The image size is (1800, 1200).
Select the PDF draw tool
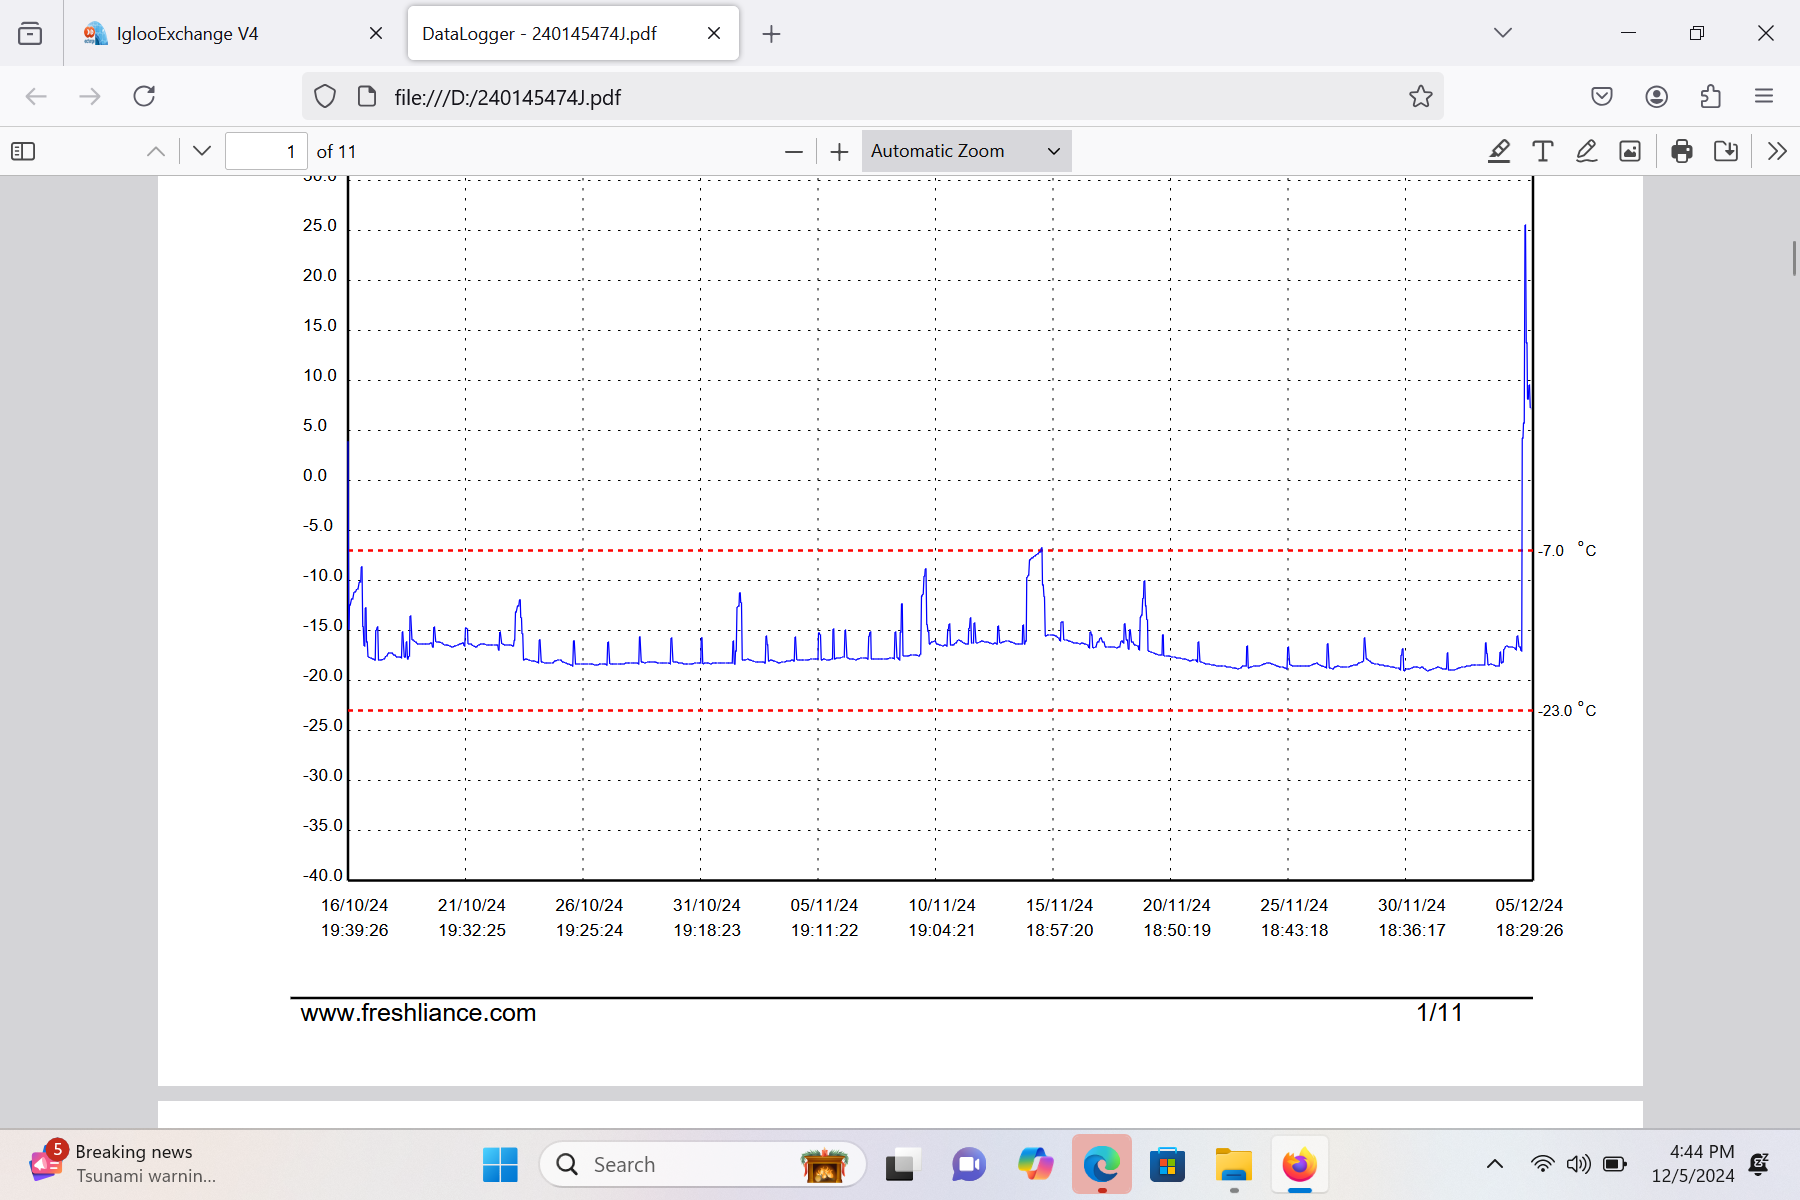[x=1586, y=151]
